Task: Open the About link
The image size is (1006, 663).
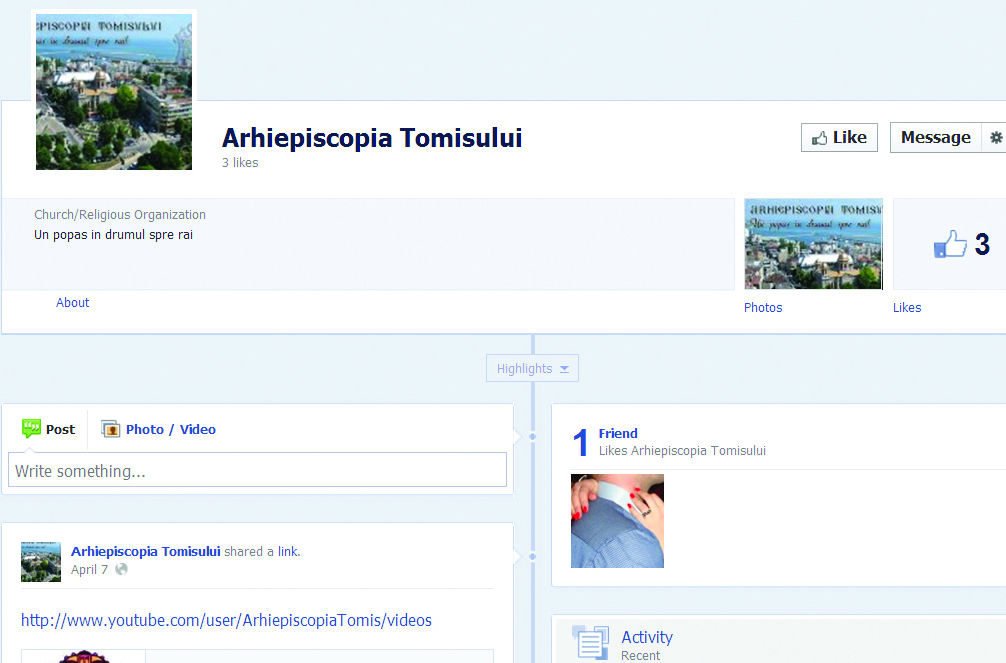Action: point(72,302)
